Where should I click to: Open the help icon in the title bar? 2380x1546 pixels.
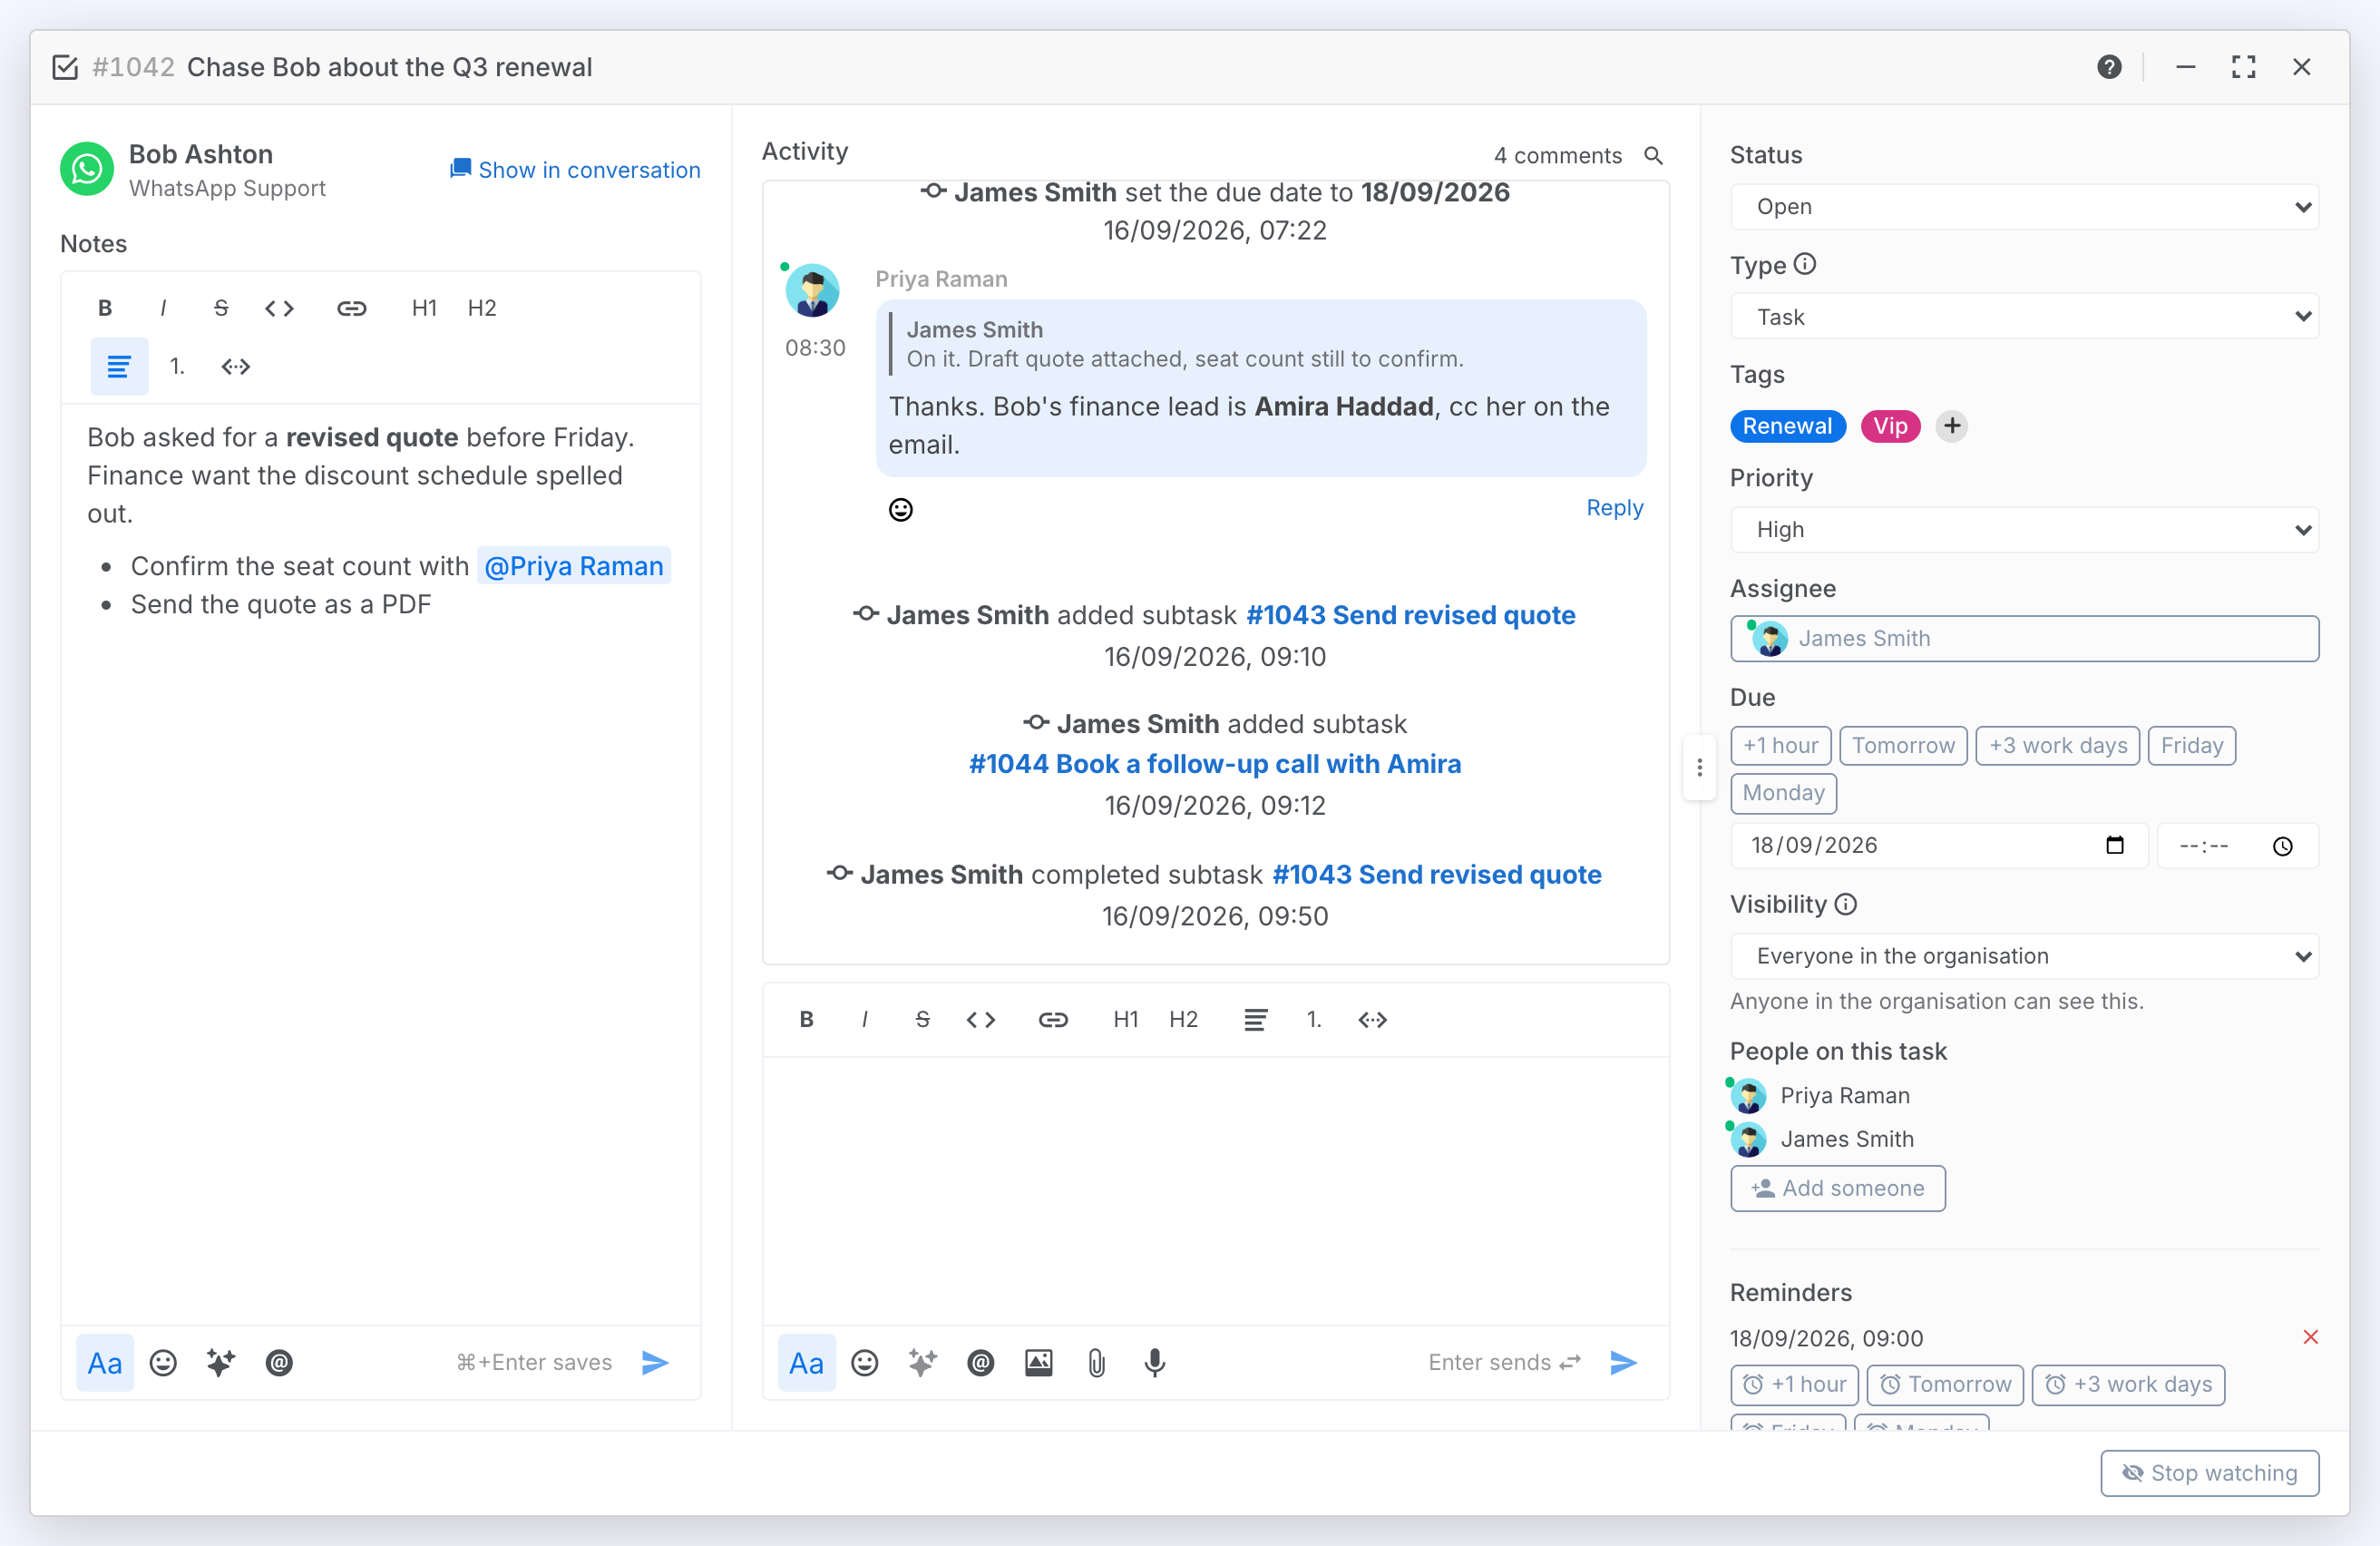pyautogui.click(x=2109, y=67)
